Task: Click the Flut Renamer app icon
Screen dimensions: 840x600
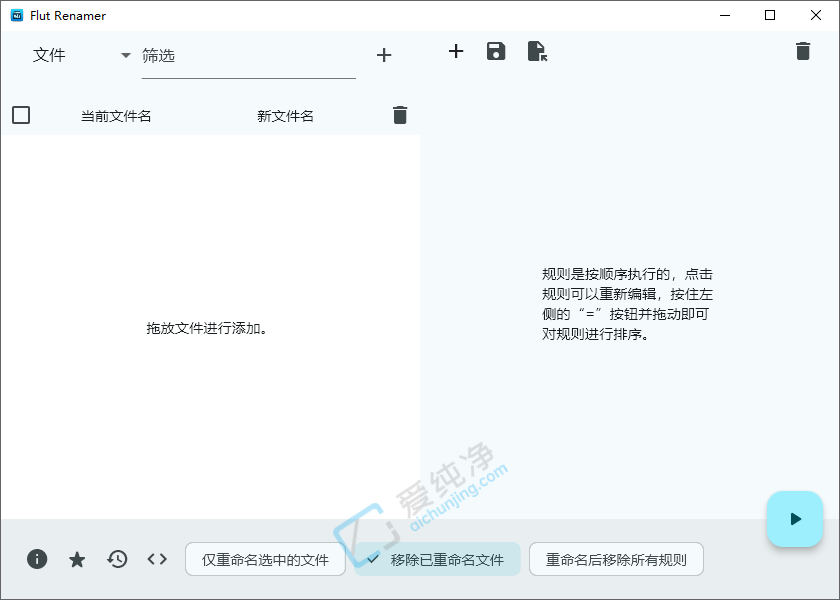Action: tap(17, 16)
